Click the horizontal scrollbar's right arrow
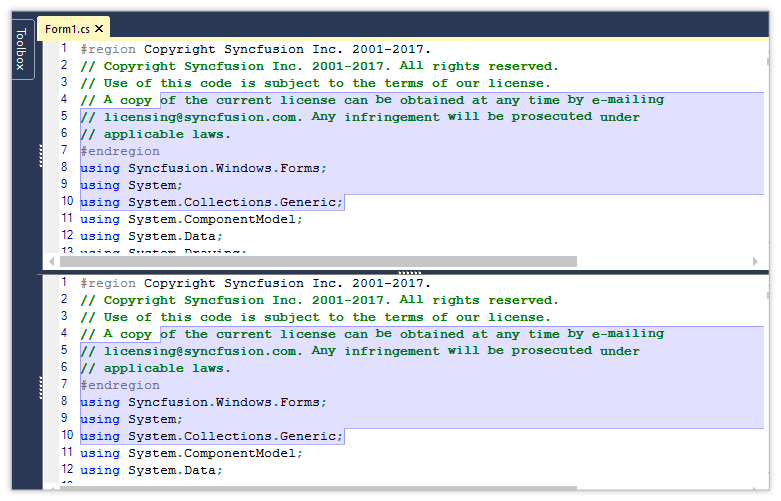This screenshot has width=781, height=501. coord(755,261)
